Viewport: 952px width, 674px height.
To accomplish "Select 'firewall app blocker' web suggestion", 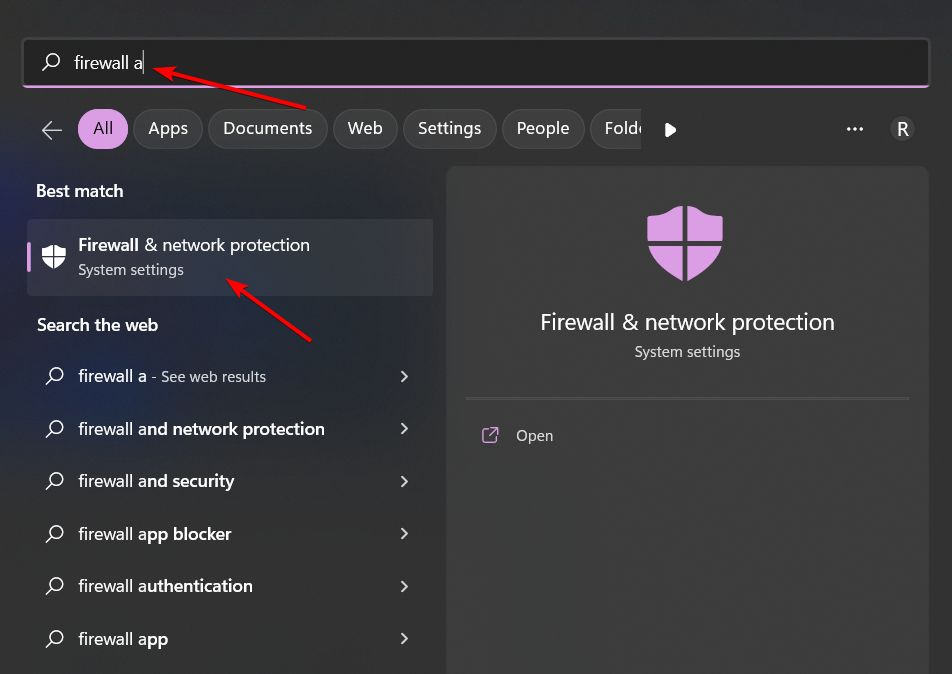I will (x=230, y=534).
